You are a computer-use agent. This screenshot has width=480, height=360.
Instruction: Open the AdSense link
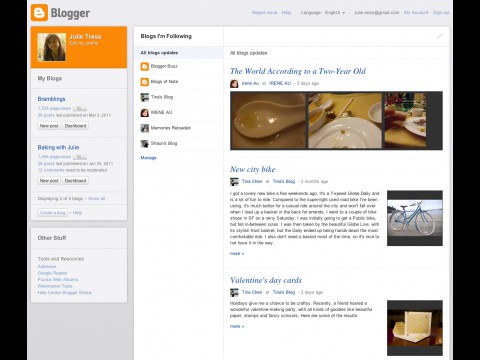[x=47, y=267]
